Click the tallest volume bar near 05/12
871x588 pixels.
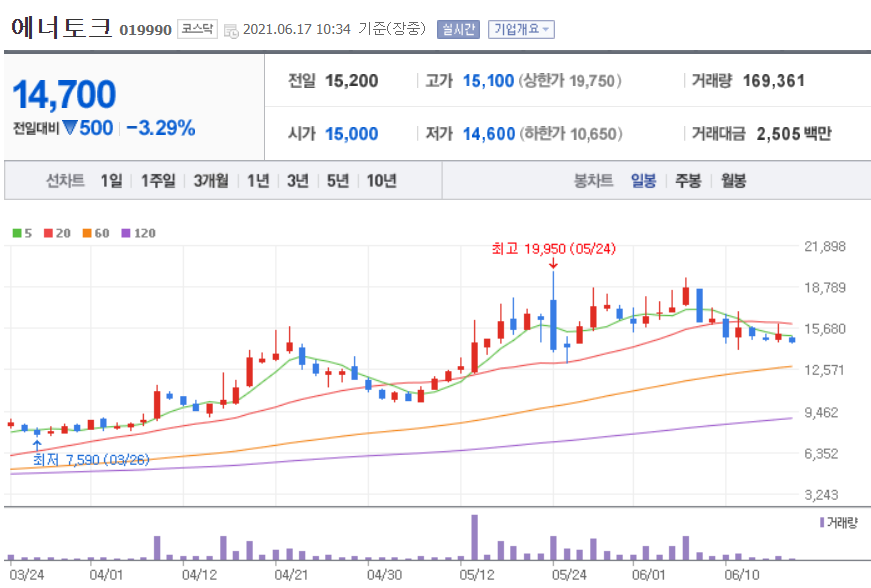pos(474,537)
